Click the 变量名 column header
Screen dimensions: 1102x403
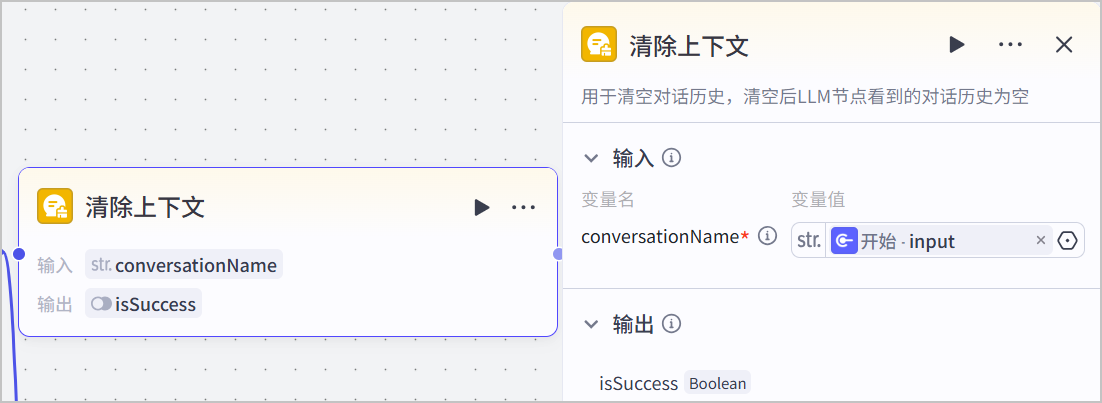tap(608, 200)
